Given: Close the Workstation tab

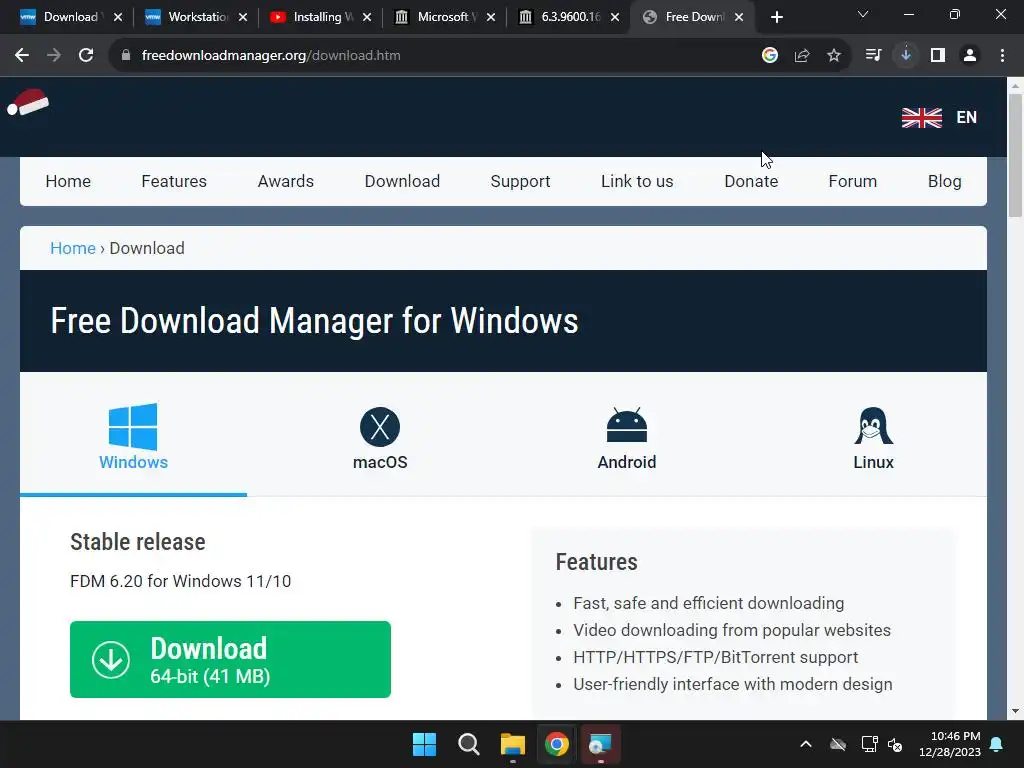Looking at the screenshot, I should click(243, 17).
